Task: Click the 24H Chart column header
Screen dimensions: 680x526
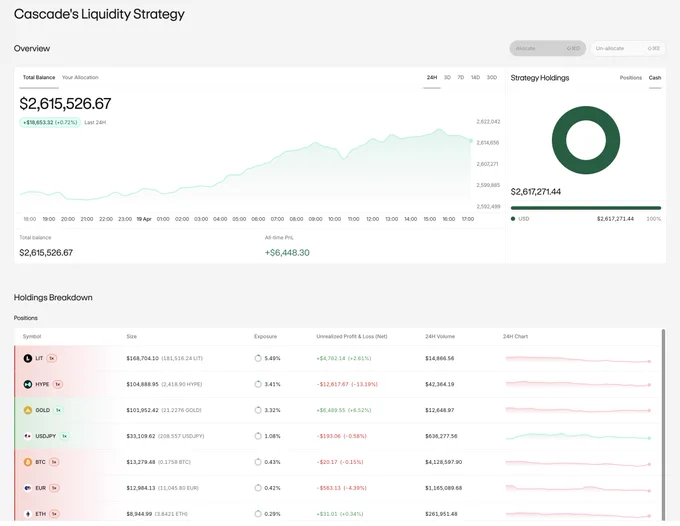Action: [515, 337]
